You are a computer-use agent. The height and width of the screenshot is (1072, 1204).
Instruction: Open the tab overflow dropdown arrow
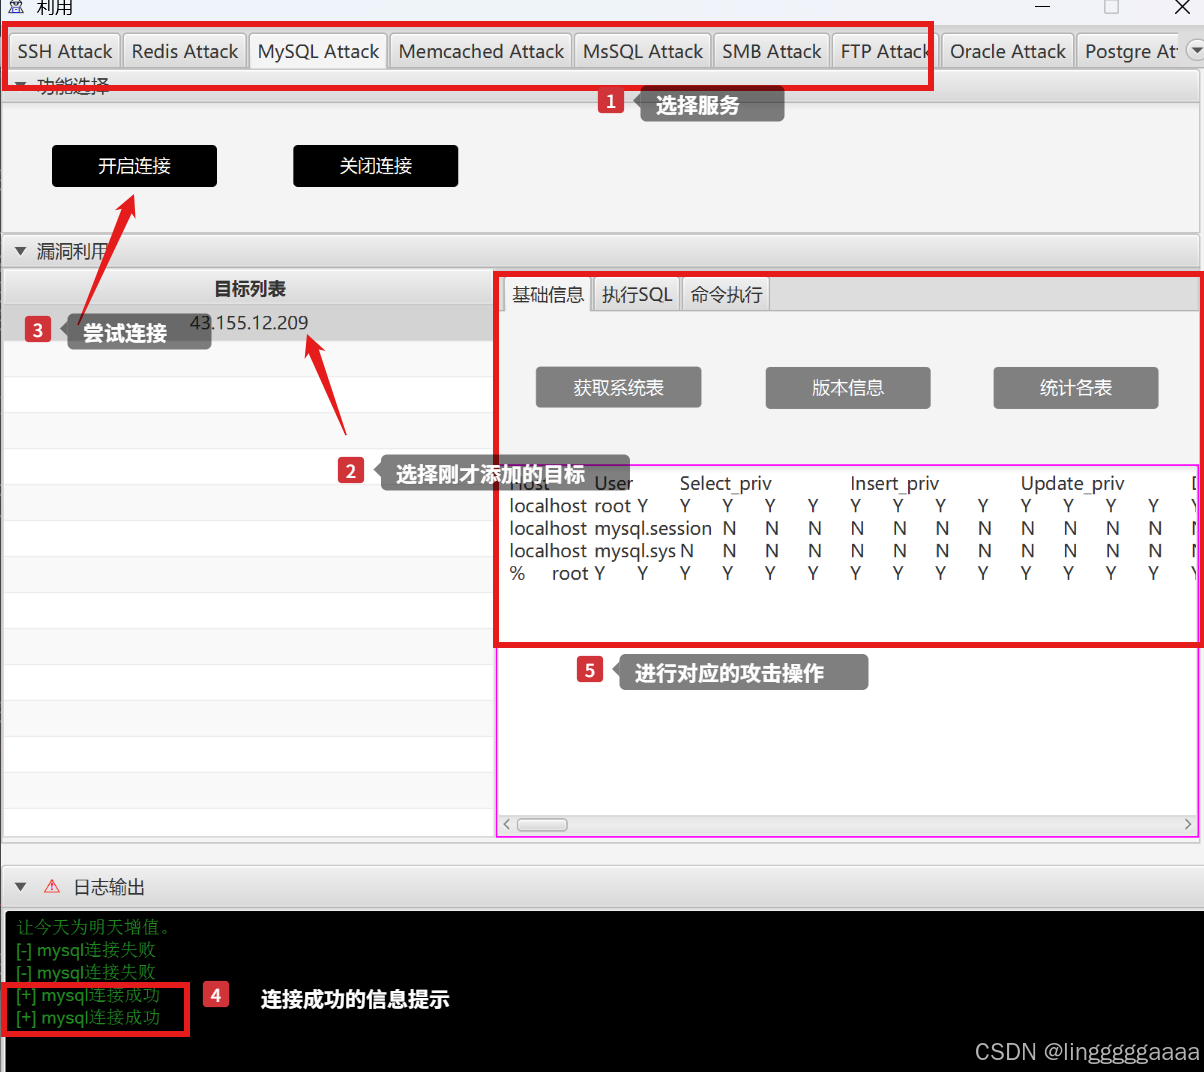click(x=1195, y=49)
